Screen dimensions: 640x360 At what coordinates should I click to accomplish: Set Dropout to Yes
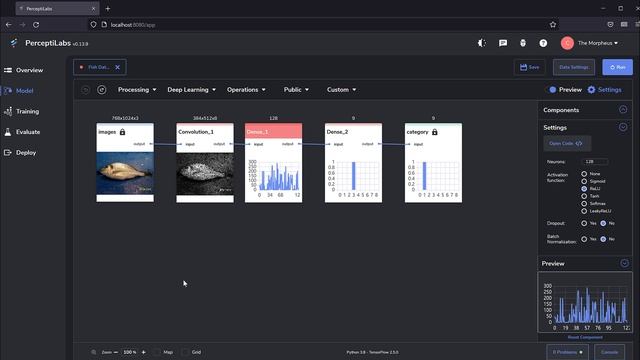(584, 223)
